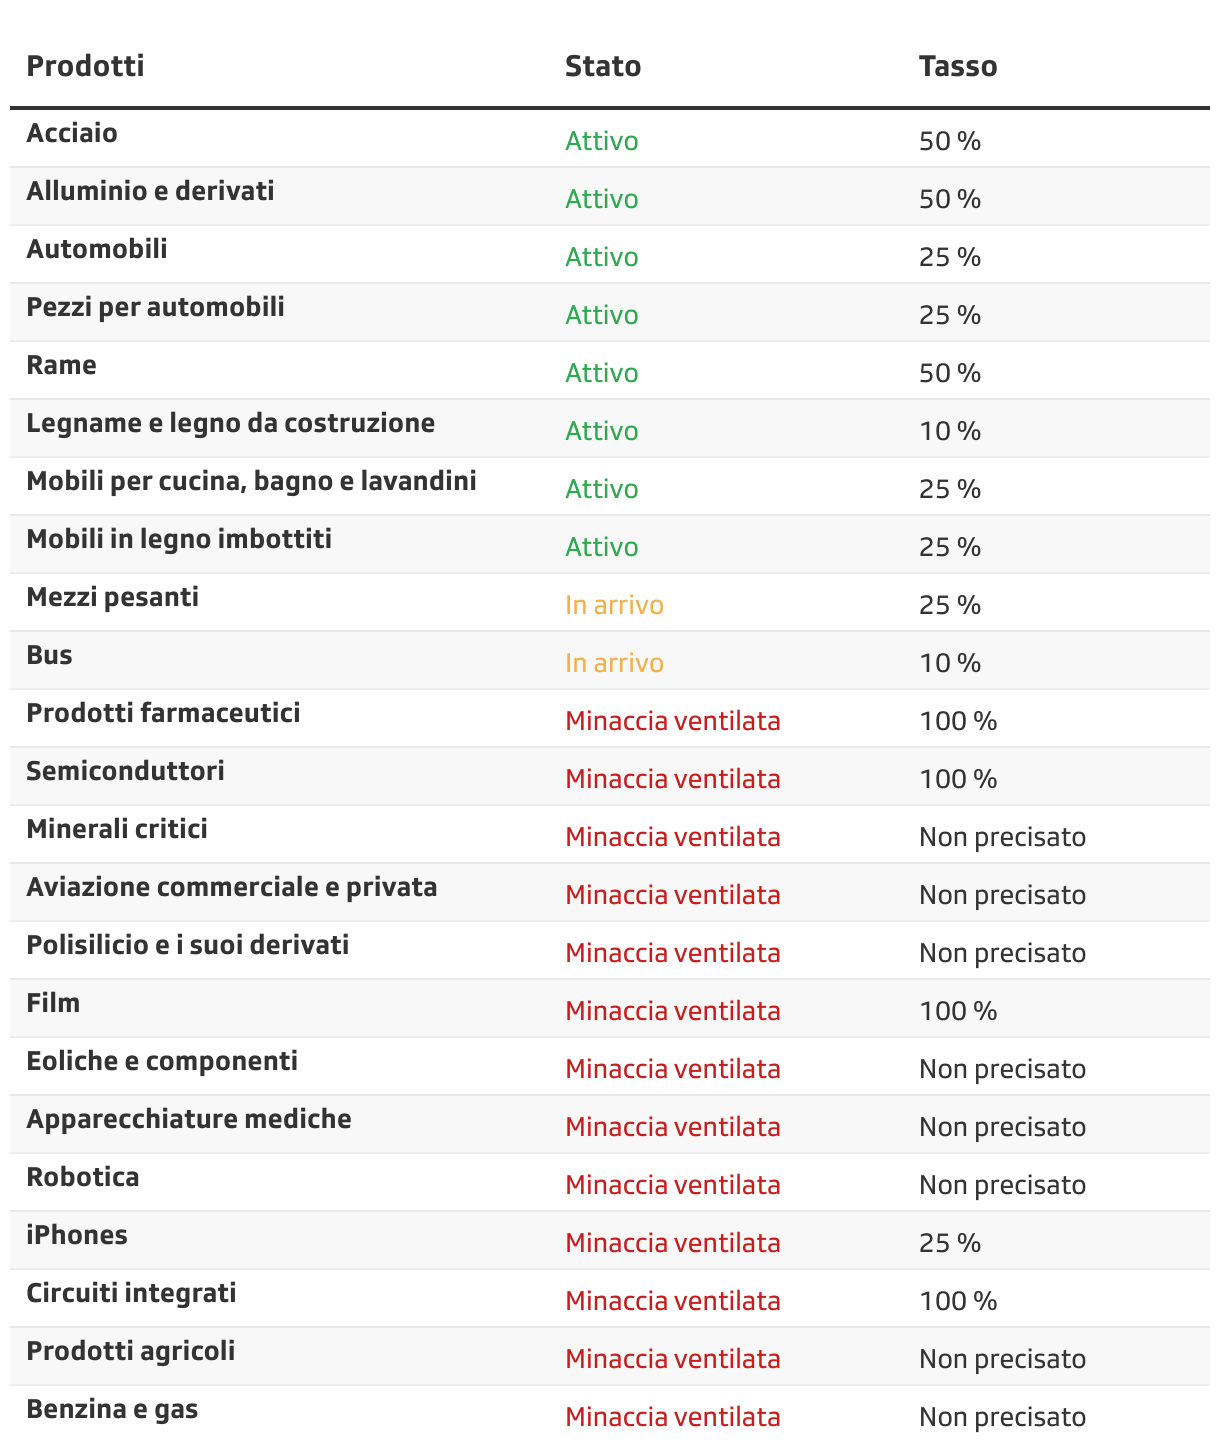The image size is (1220, 1452).
Task: Click the 25 % rate for iPhones
Action: click(950, 1243)
